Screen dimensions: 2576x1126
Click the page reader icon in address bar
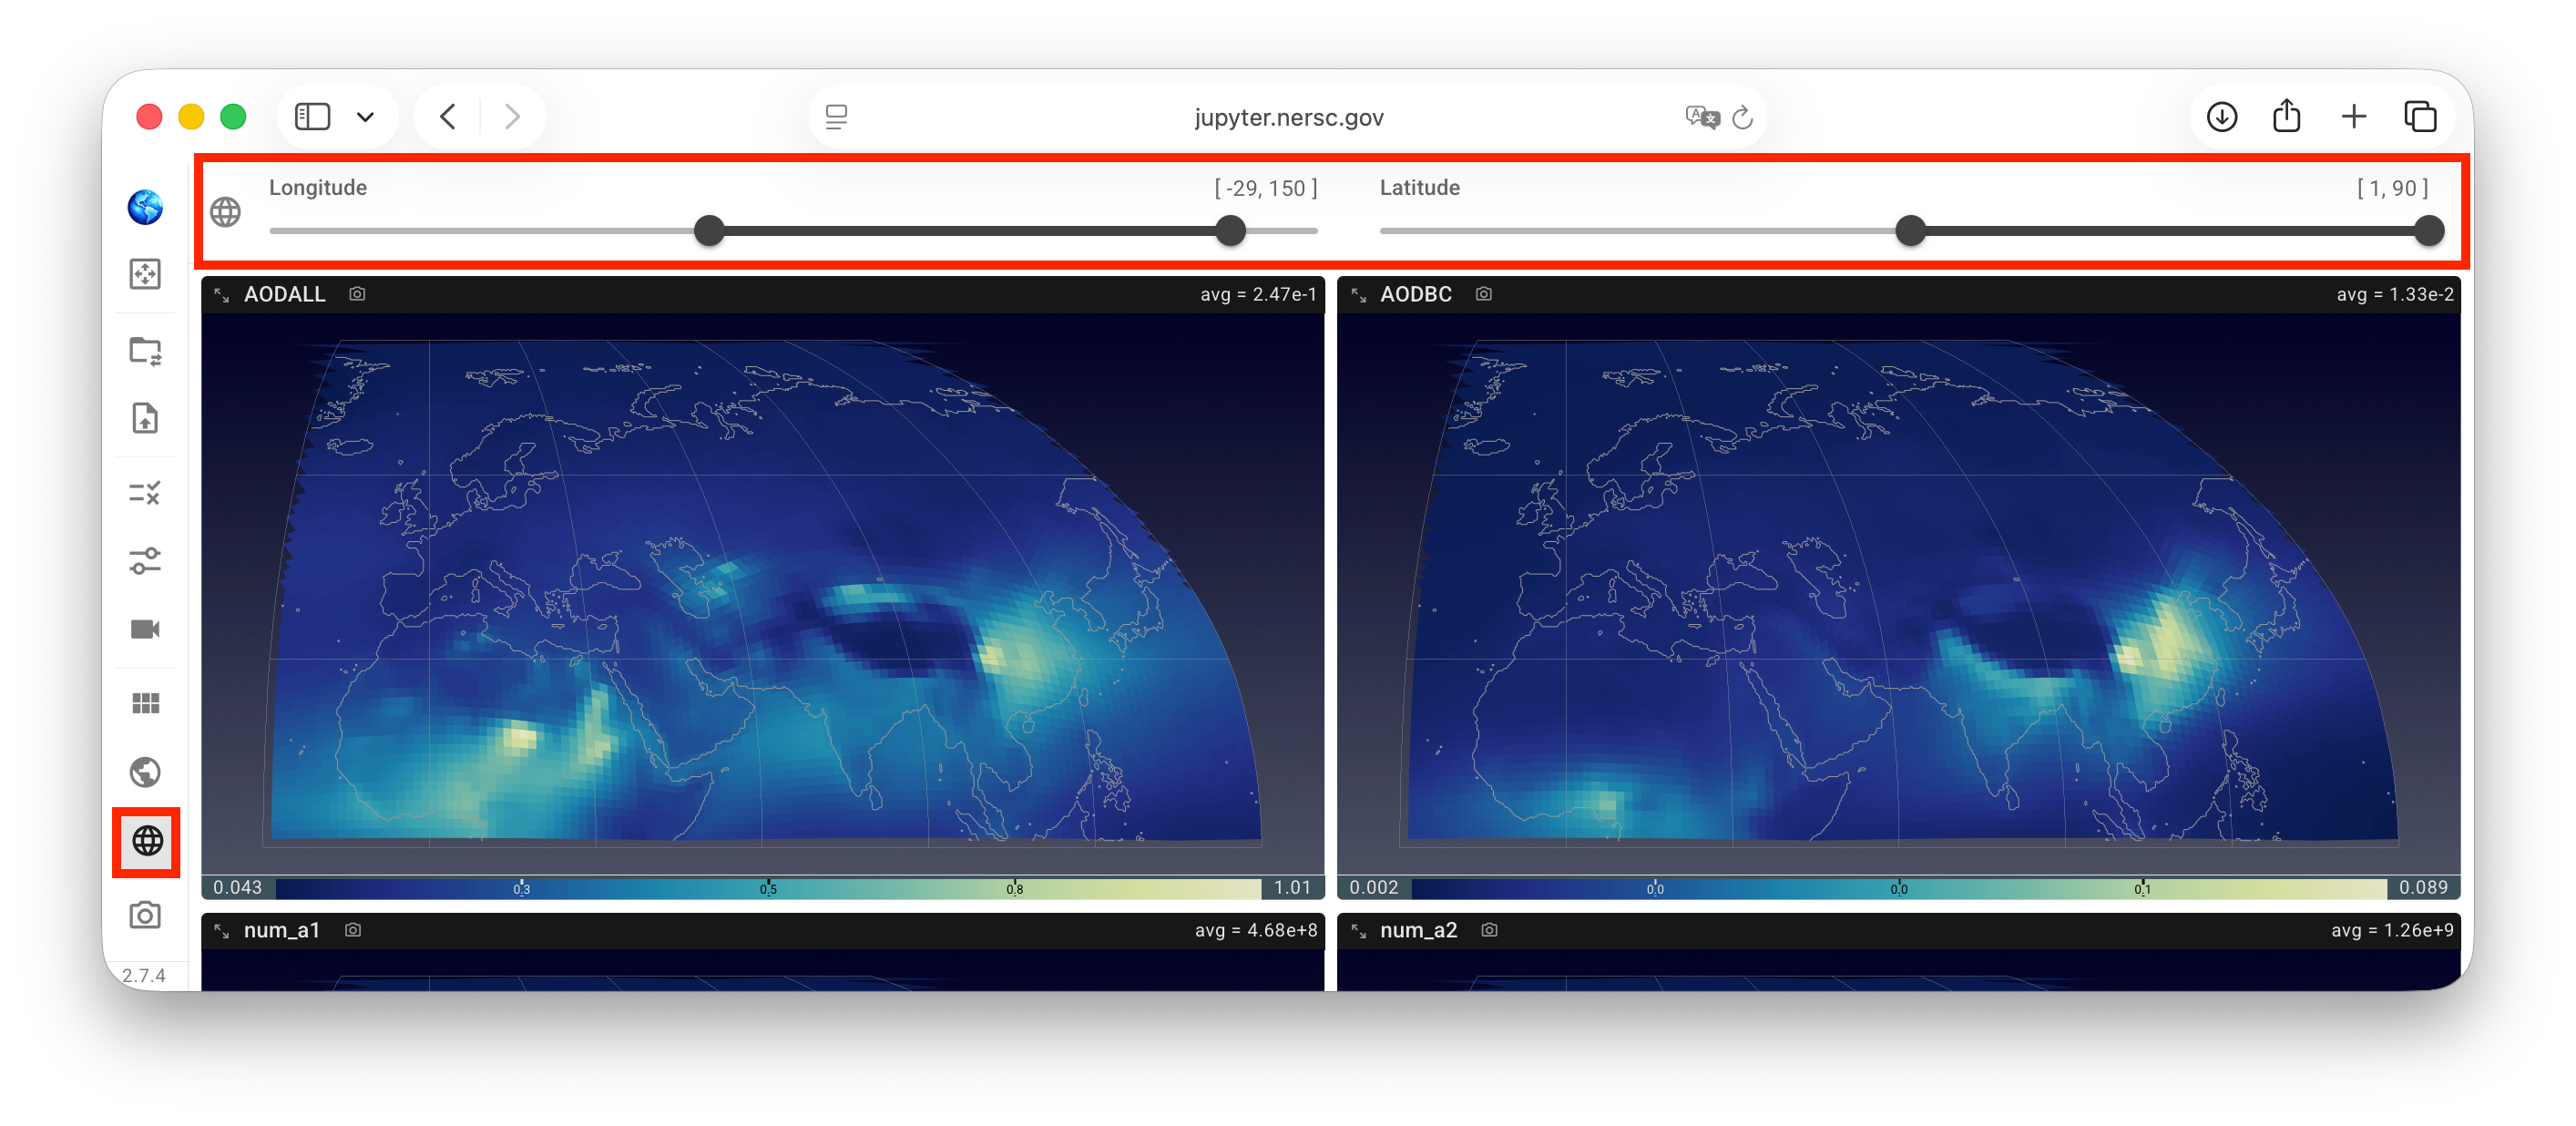(x=837, y=117)
